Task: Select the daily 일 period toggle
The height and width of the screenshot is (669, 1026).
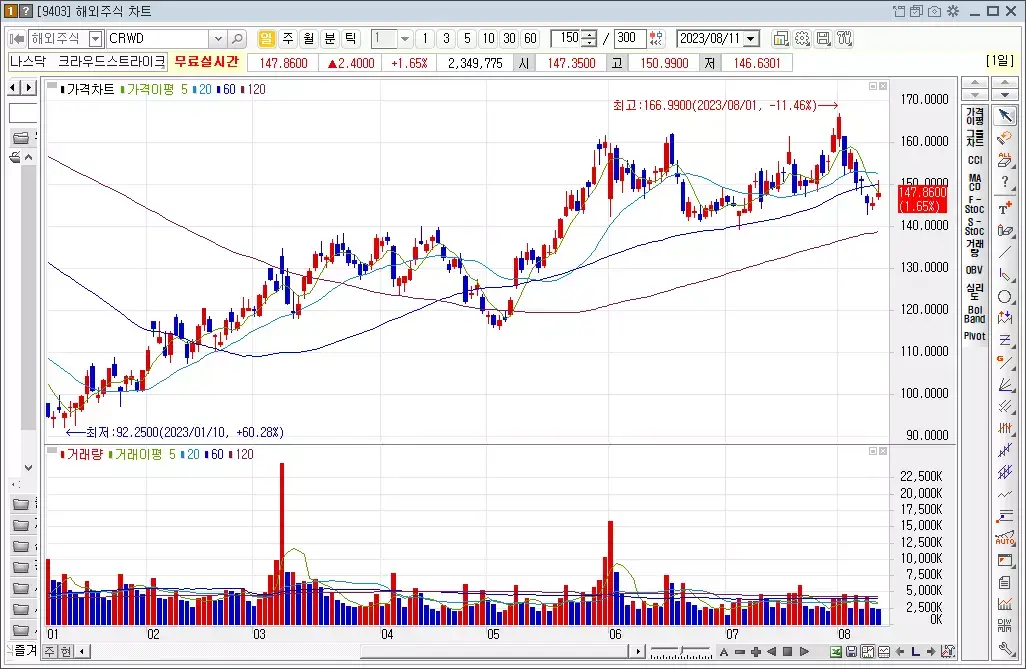Action: point(266,39)
